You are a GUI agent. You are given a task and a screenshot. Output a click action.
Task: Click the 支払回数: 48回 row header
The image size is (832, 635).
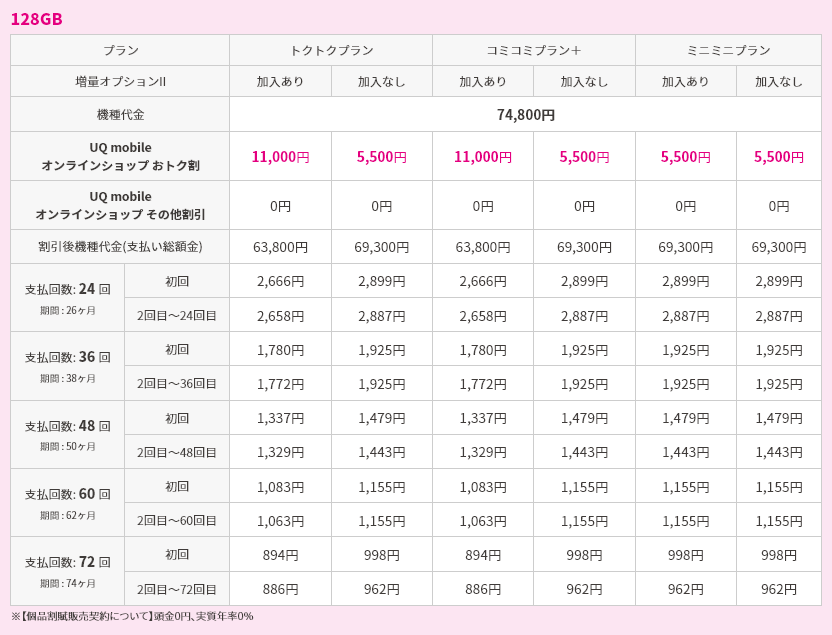coord(67,434)
